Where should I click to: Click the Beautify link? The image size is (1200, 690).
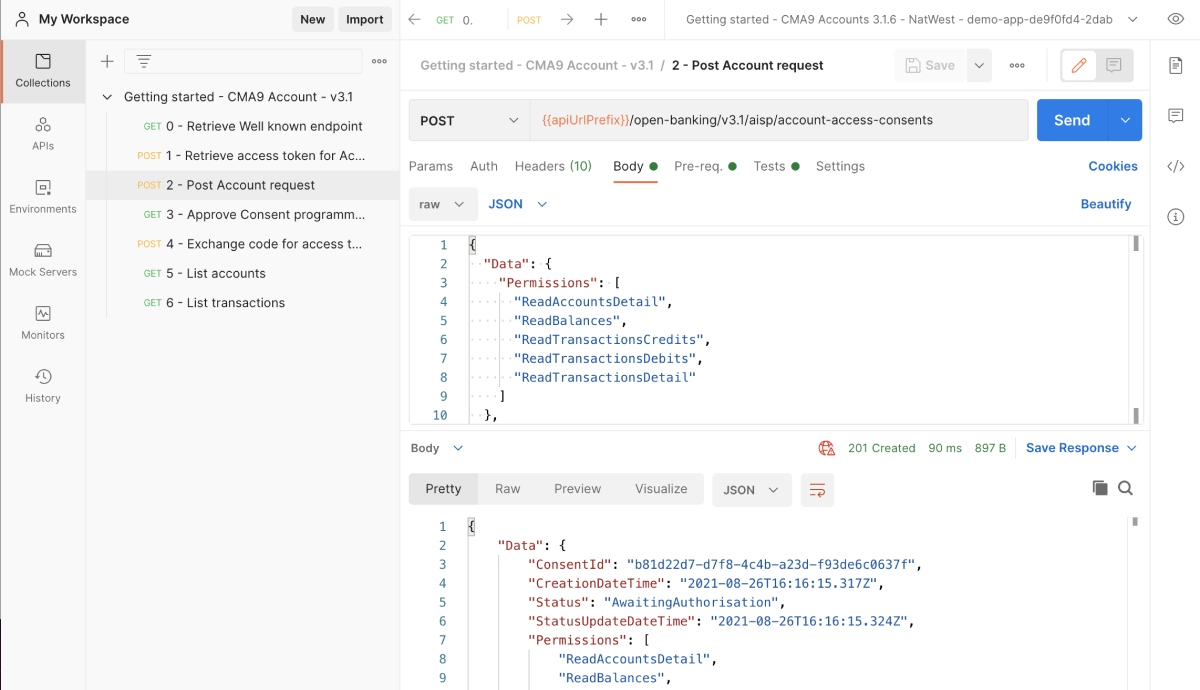(x=1106, y=204)
